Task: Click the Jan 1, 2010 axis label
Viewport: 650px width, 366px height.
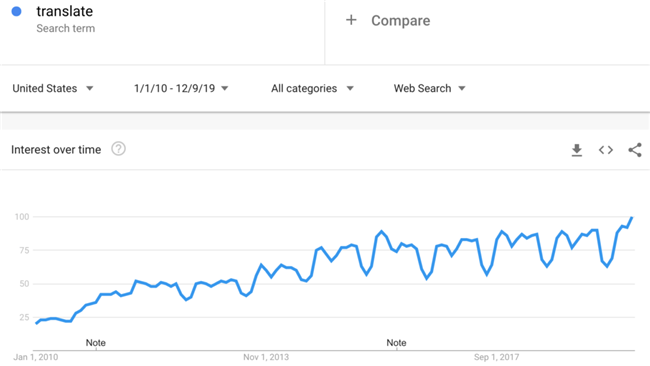Action: pos(36,357)
